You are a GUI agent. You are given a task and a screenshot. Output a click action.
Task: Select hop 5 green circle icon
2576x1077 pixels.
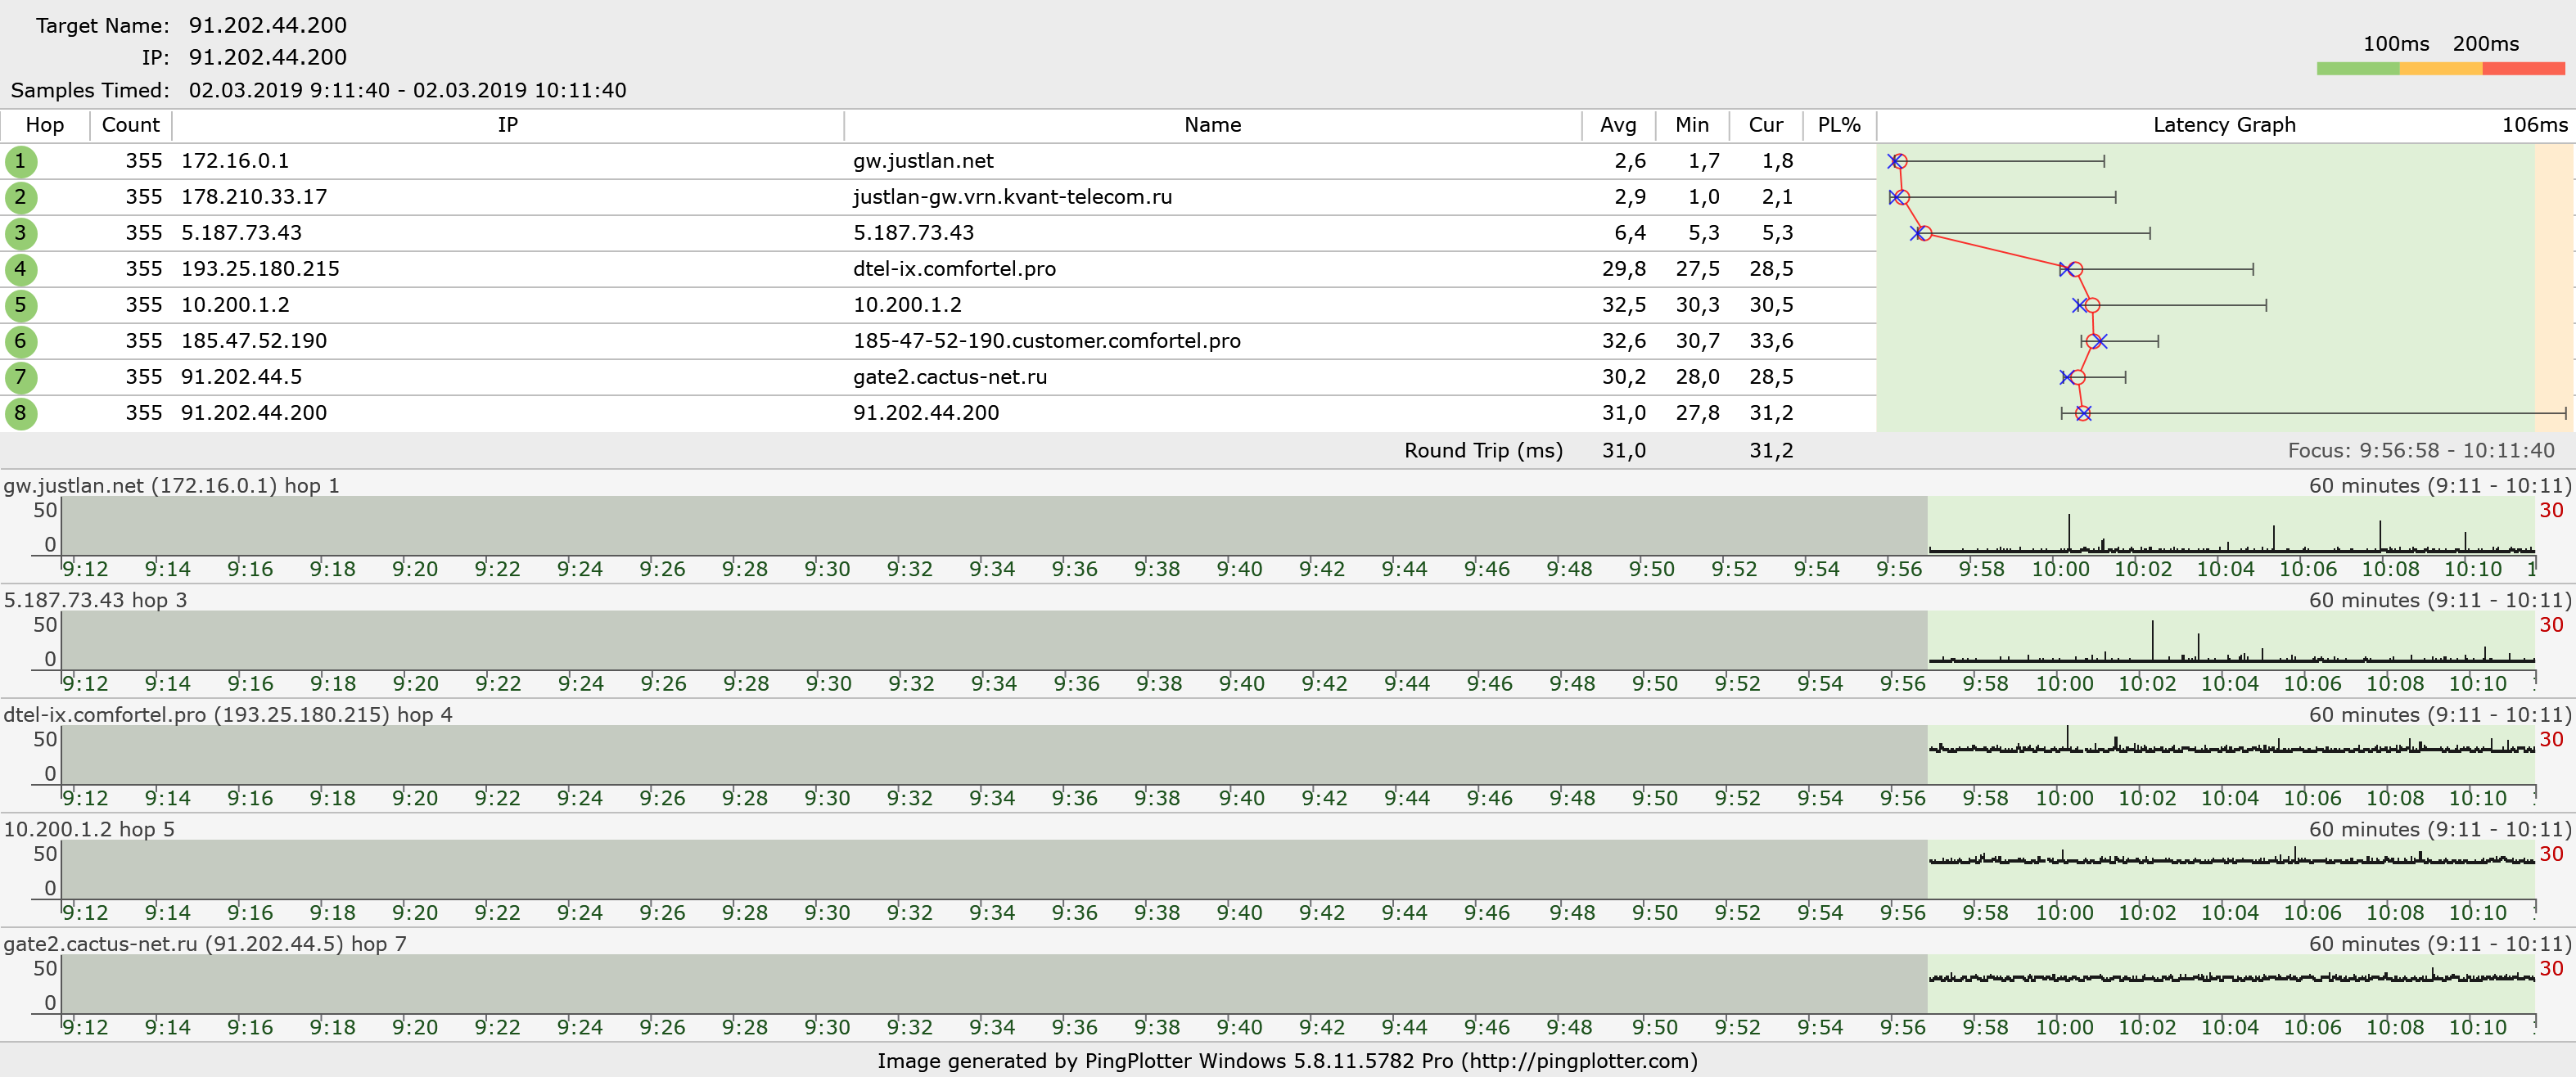tap(20, 305)
